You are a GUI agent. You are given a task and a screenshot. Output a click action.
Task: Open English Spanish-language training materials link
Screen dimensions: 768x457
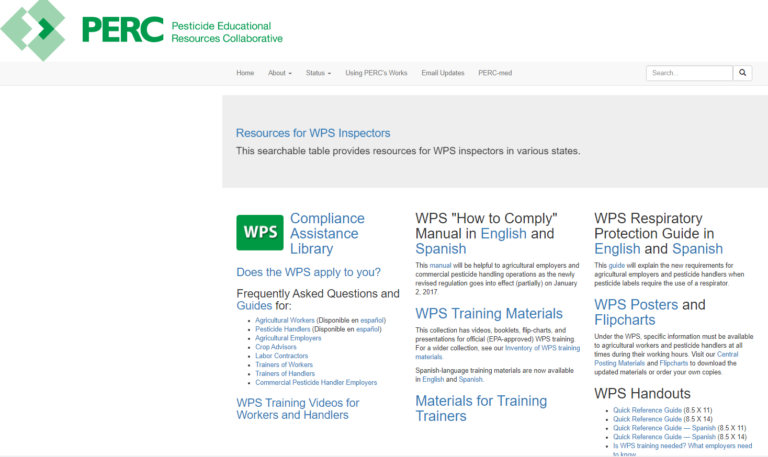click(x=433, y=380)
